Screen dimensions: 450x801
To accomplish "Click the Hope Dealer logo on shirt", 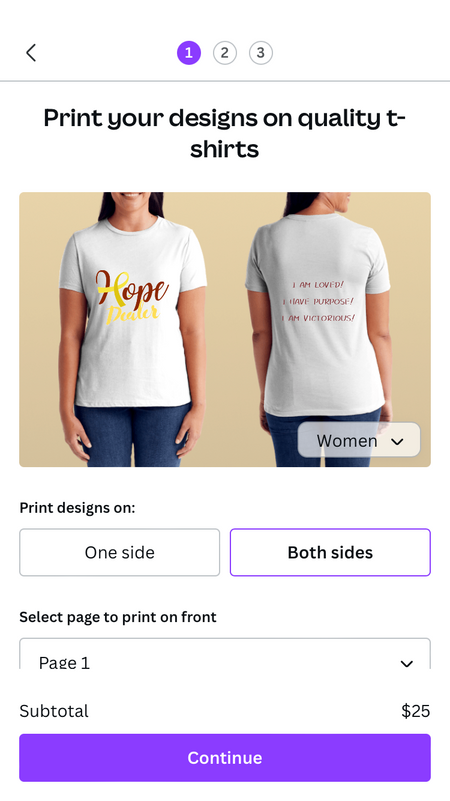I will click(x=132, y=297).
